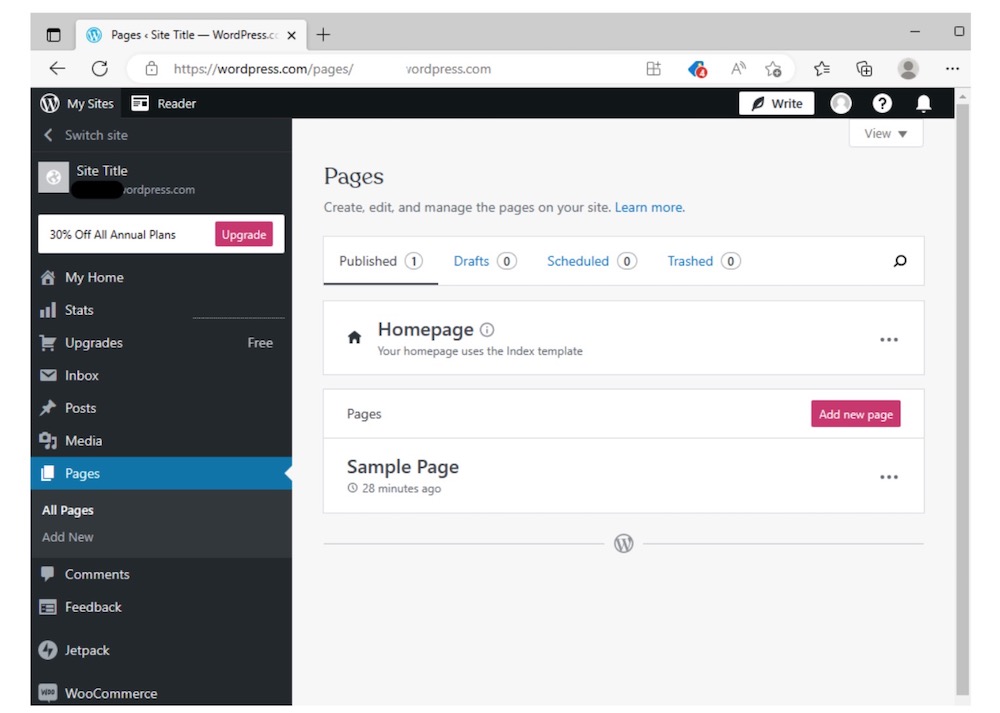Image resolution: width=1000 pixels, height=713 pixels.
Task: Switch to the Drafts tab
Action: point(485,261)
